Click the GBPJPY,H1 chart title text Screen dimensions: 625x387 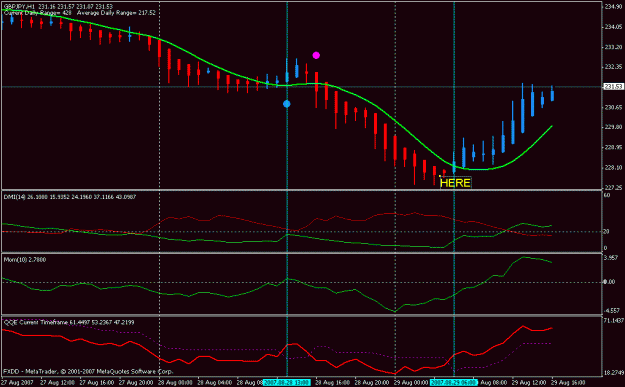19,7
